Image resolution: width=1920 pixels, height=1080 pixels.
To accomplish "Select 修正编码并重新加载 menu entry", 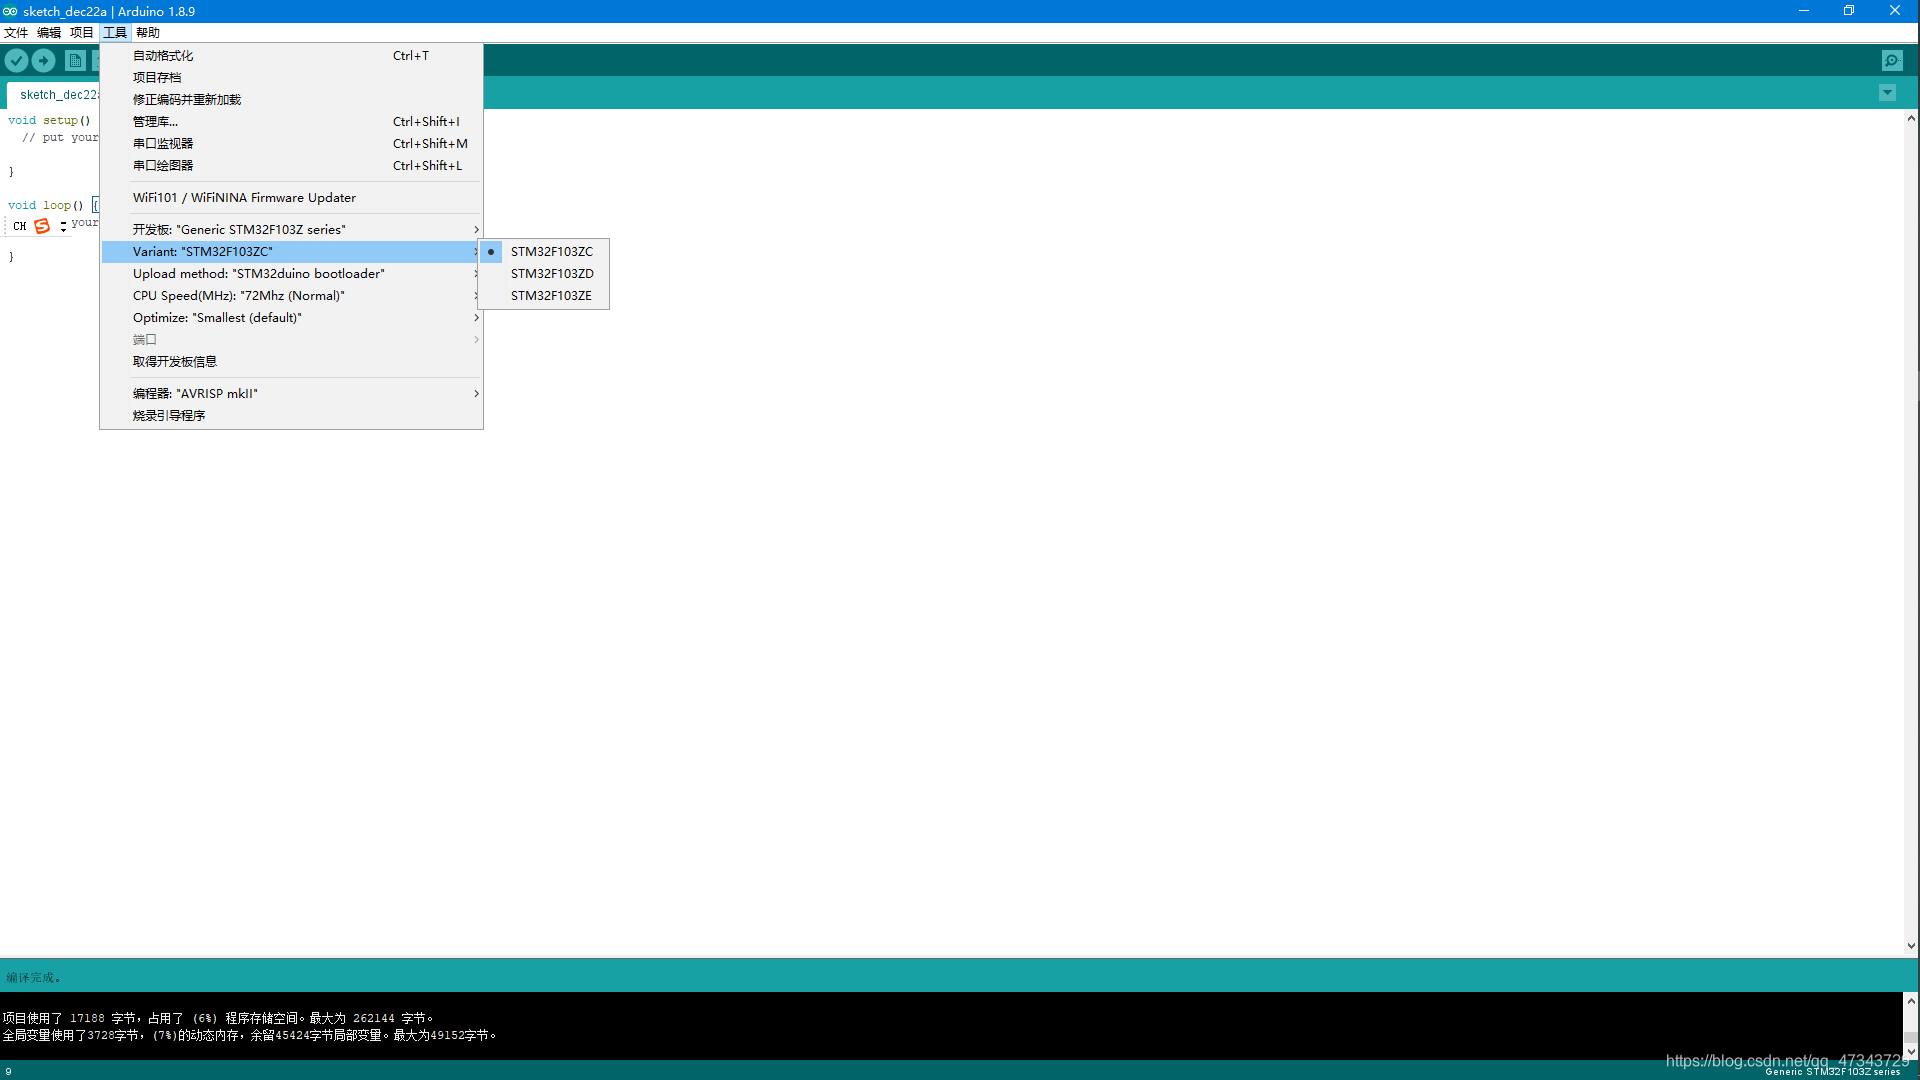I will (x=291, y=100).
